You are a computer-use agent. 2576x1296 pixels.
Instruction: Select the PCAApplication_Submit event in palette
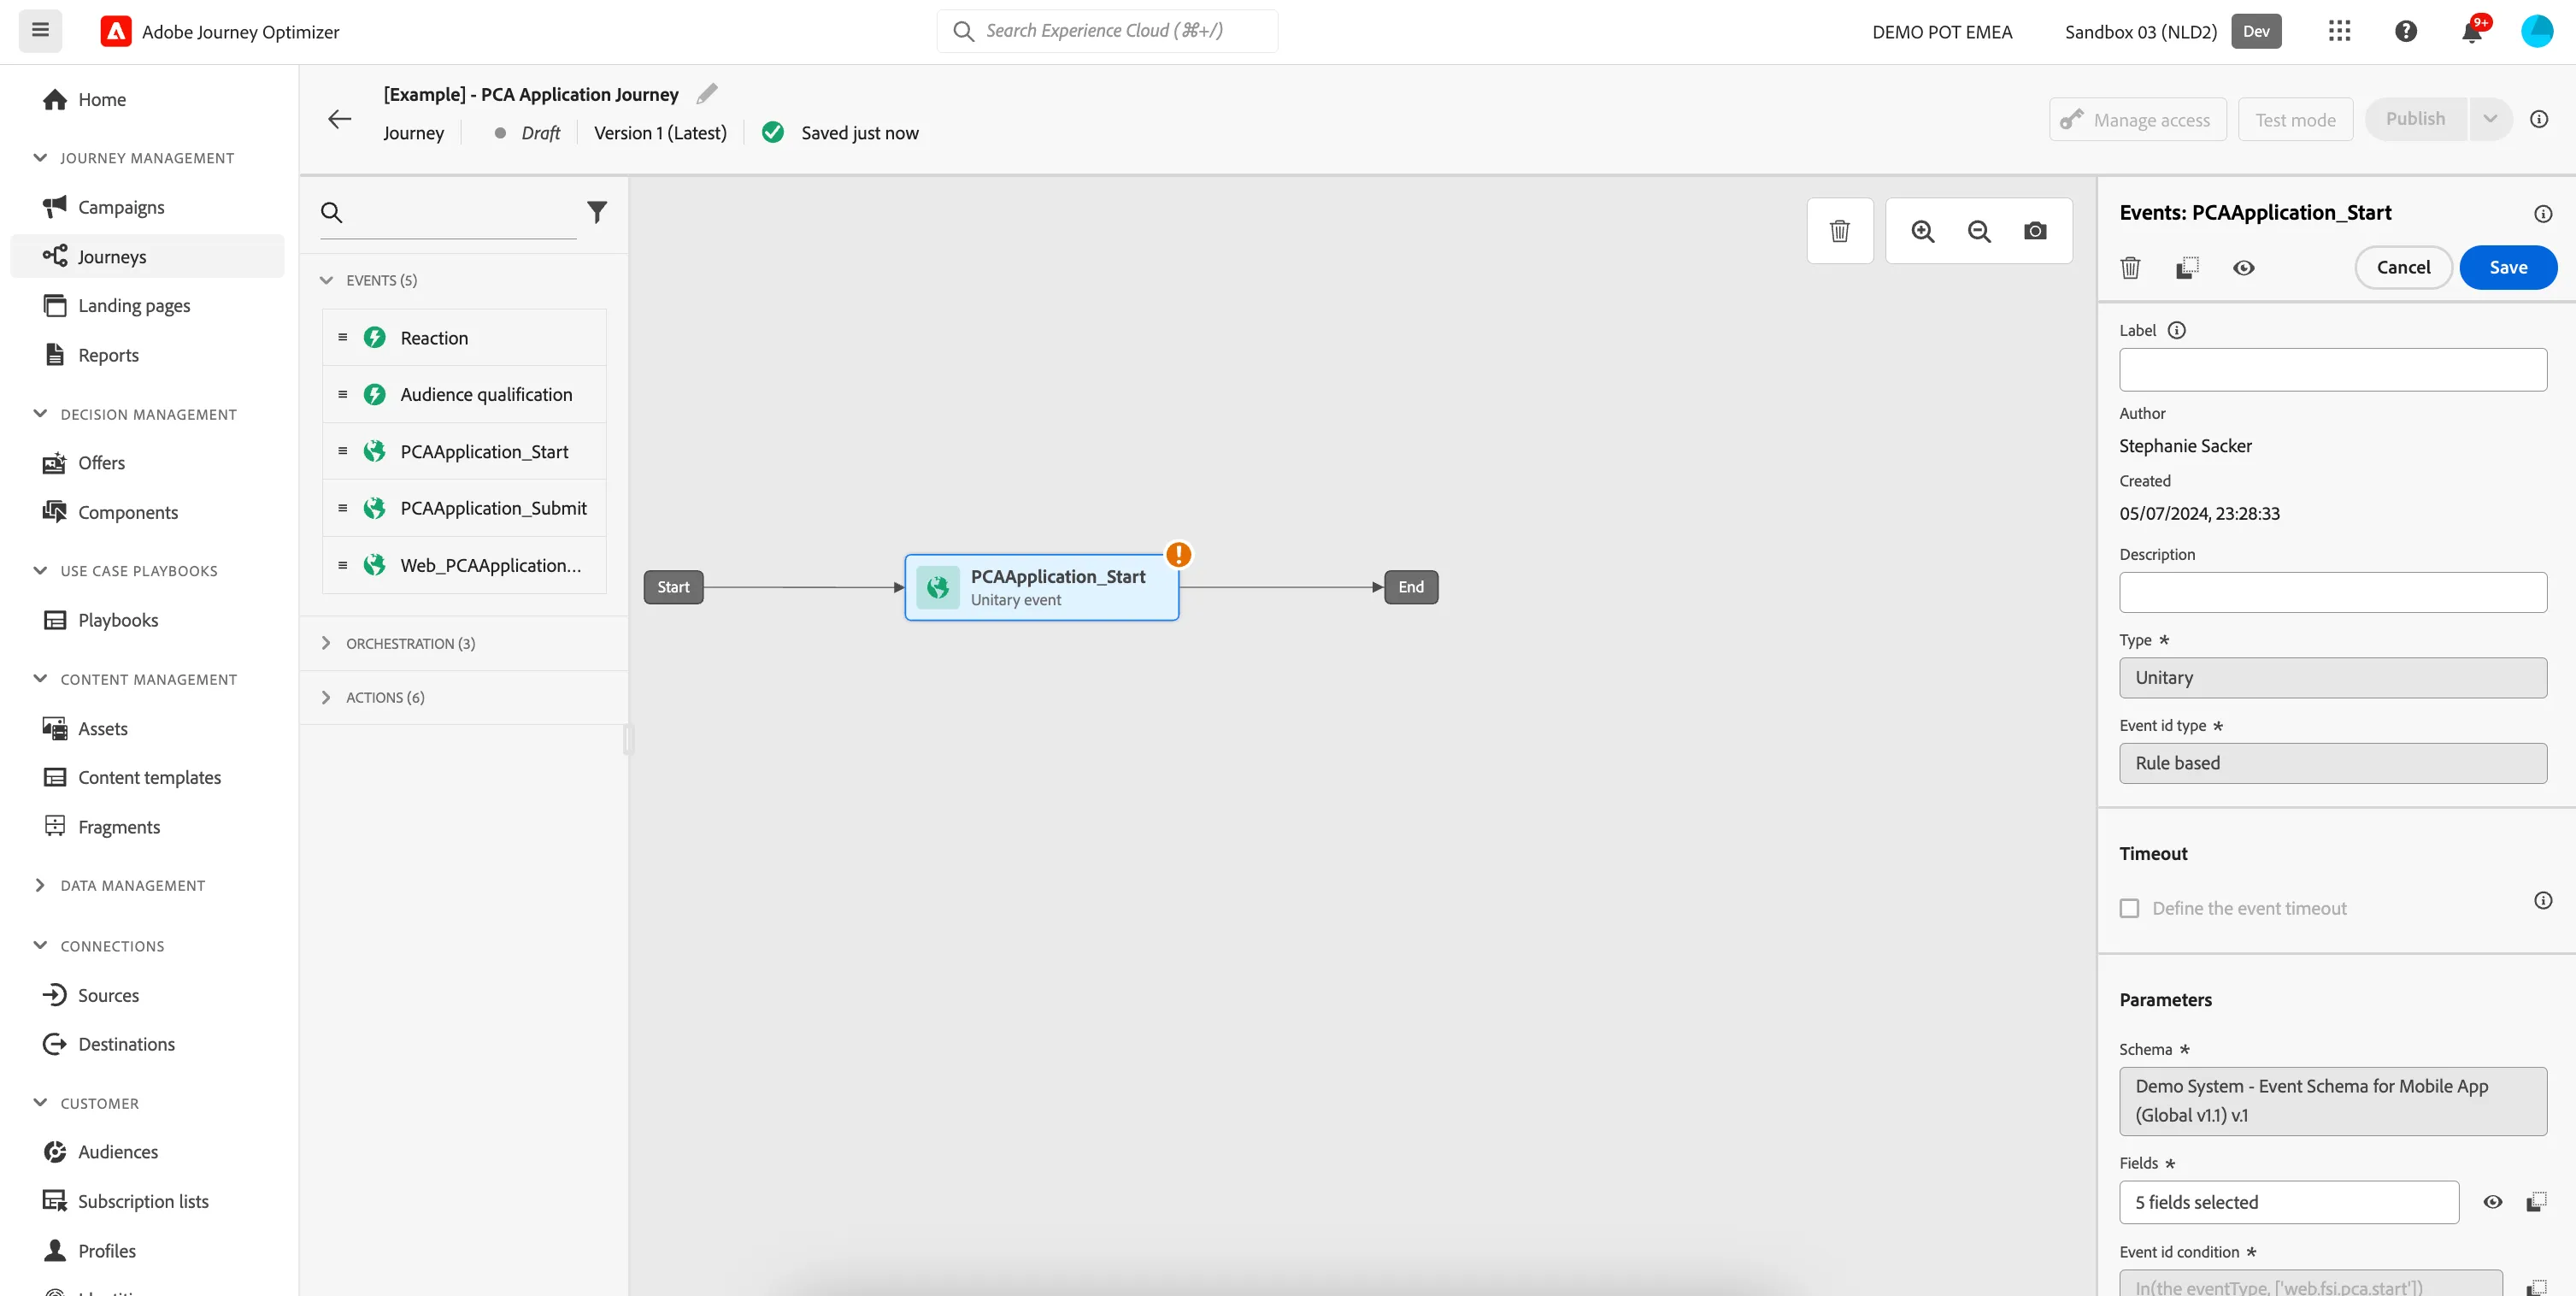click(x=464, y=508)
